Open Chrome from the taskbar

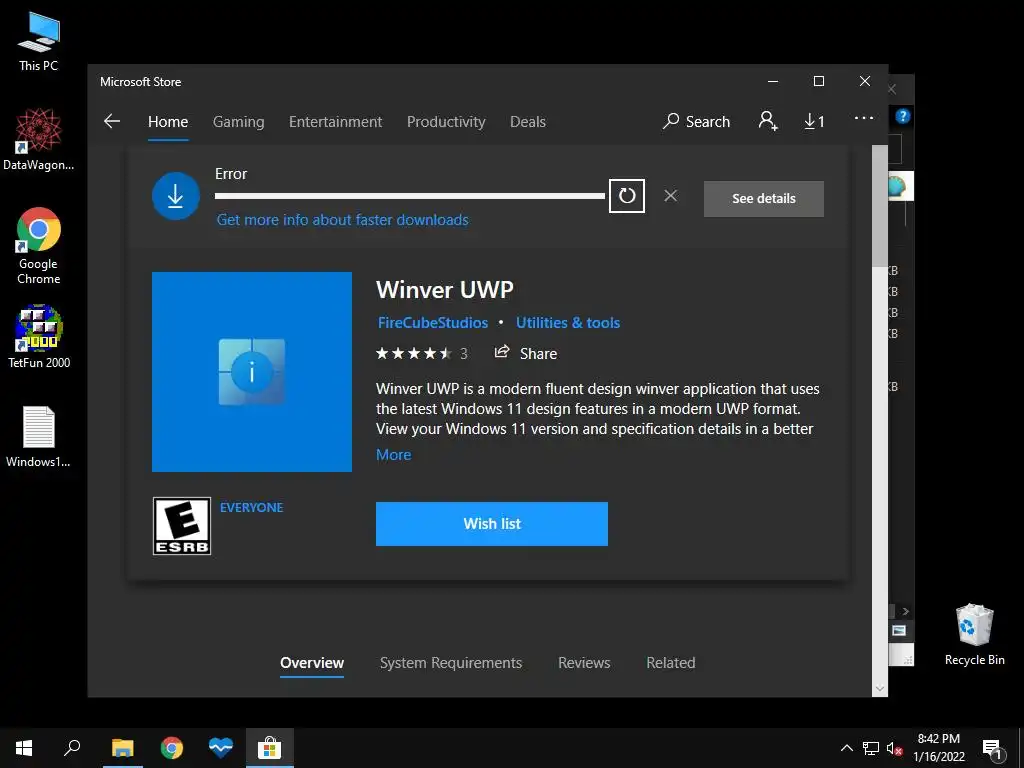point(172,748)
